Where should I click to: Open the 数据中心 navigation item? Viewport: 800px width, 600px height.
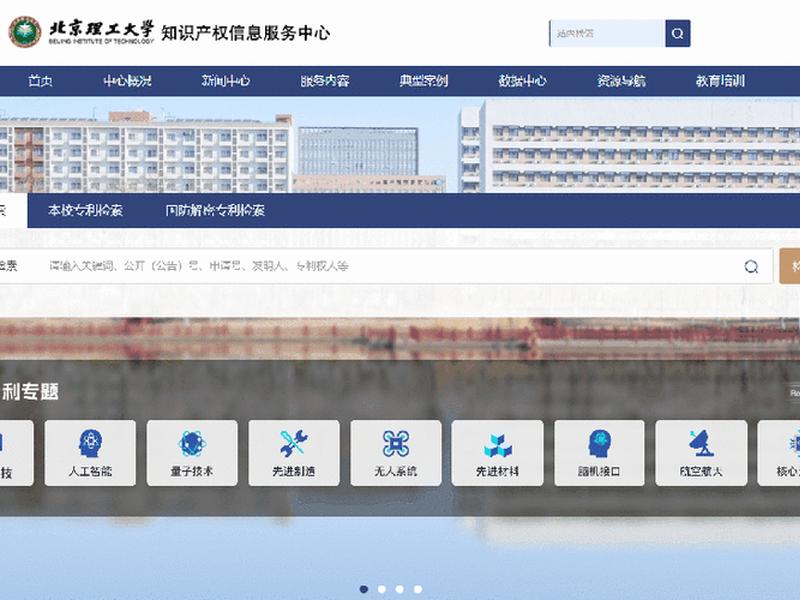point(522,81)
